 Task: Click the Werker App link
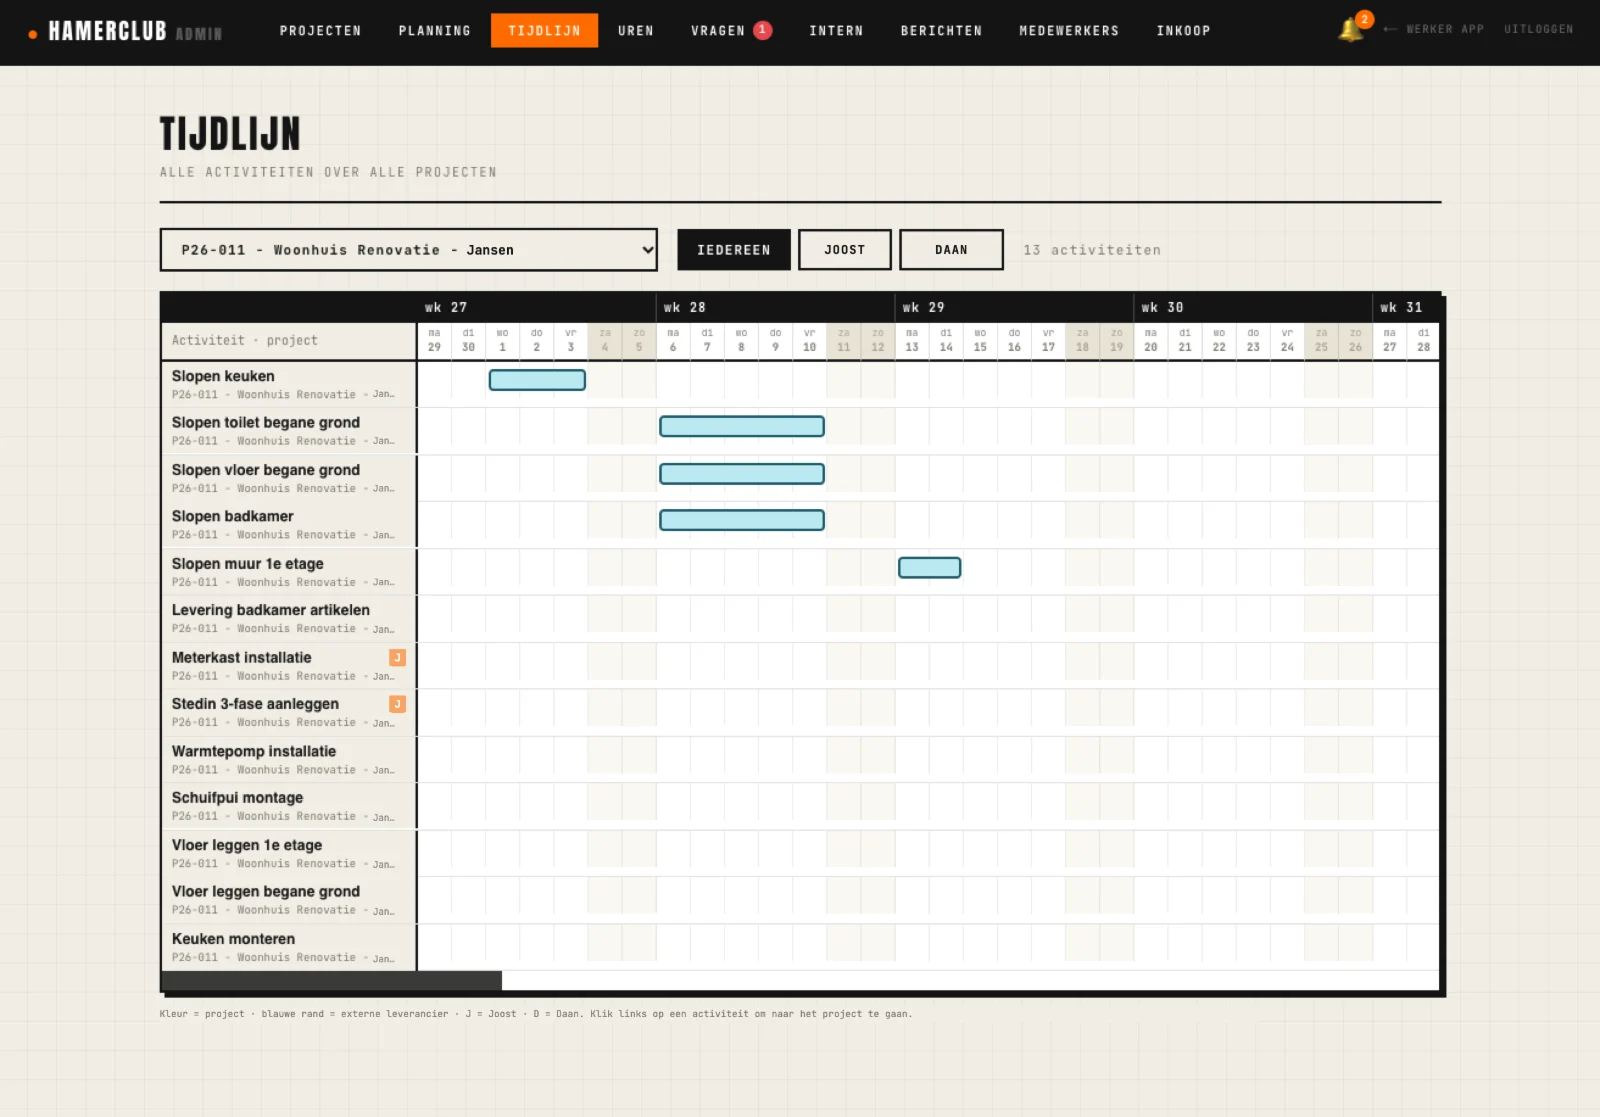[1434, 29]
